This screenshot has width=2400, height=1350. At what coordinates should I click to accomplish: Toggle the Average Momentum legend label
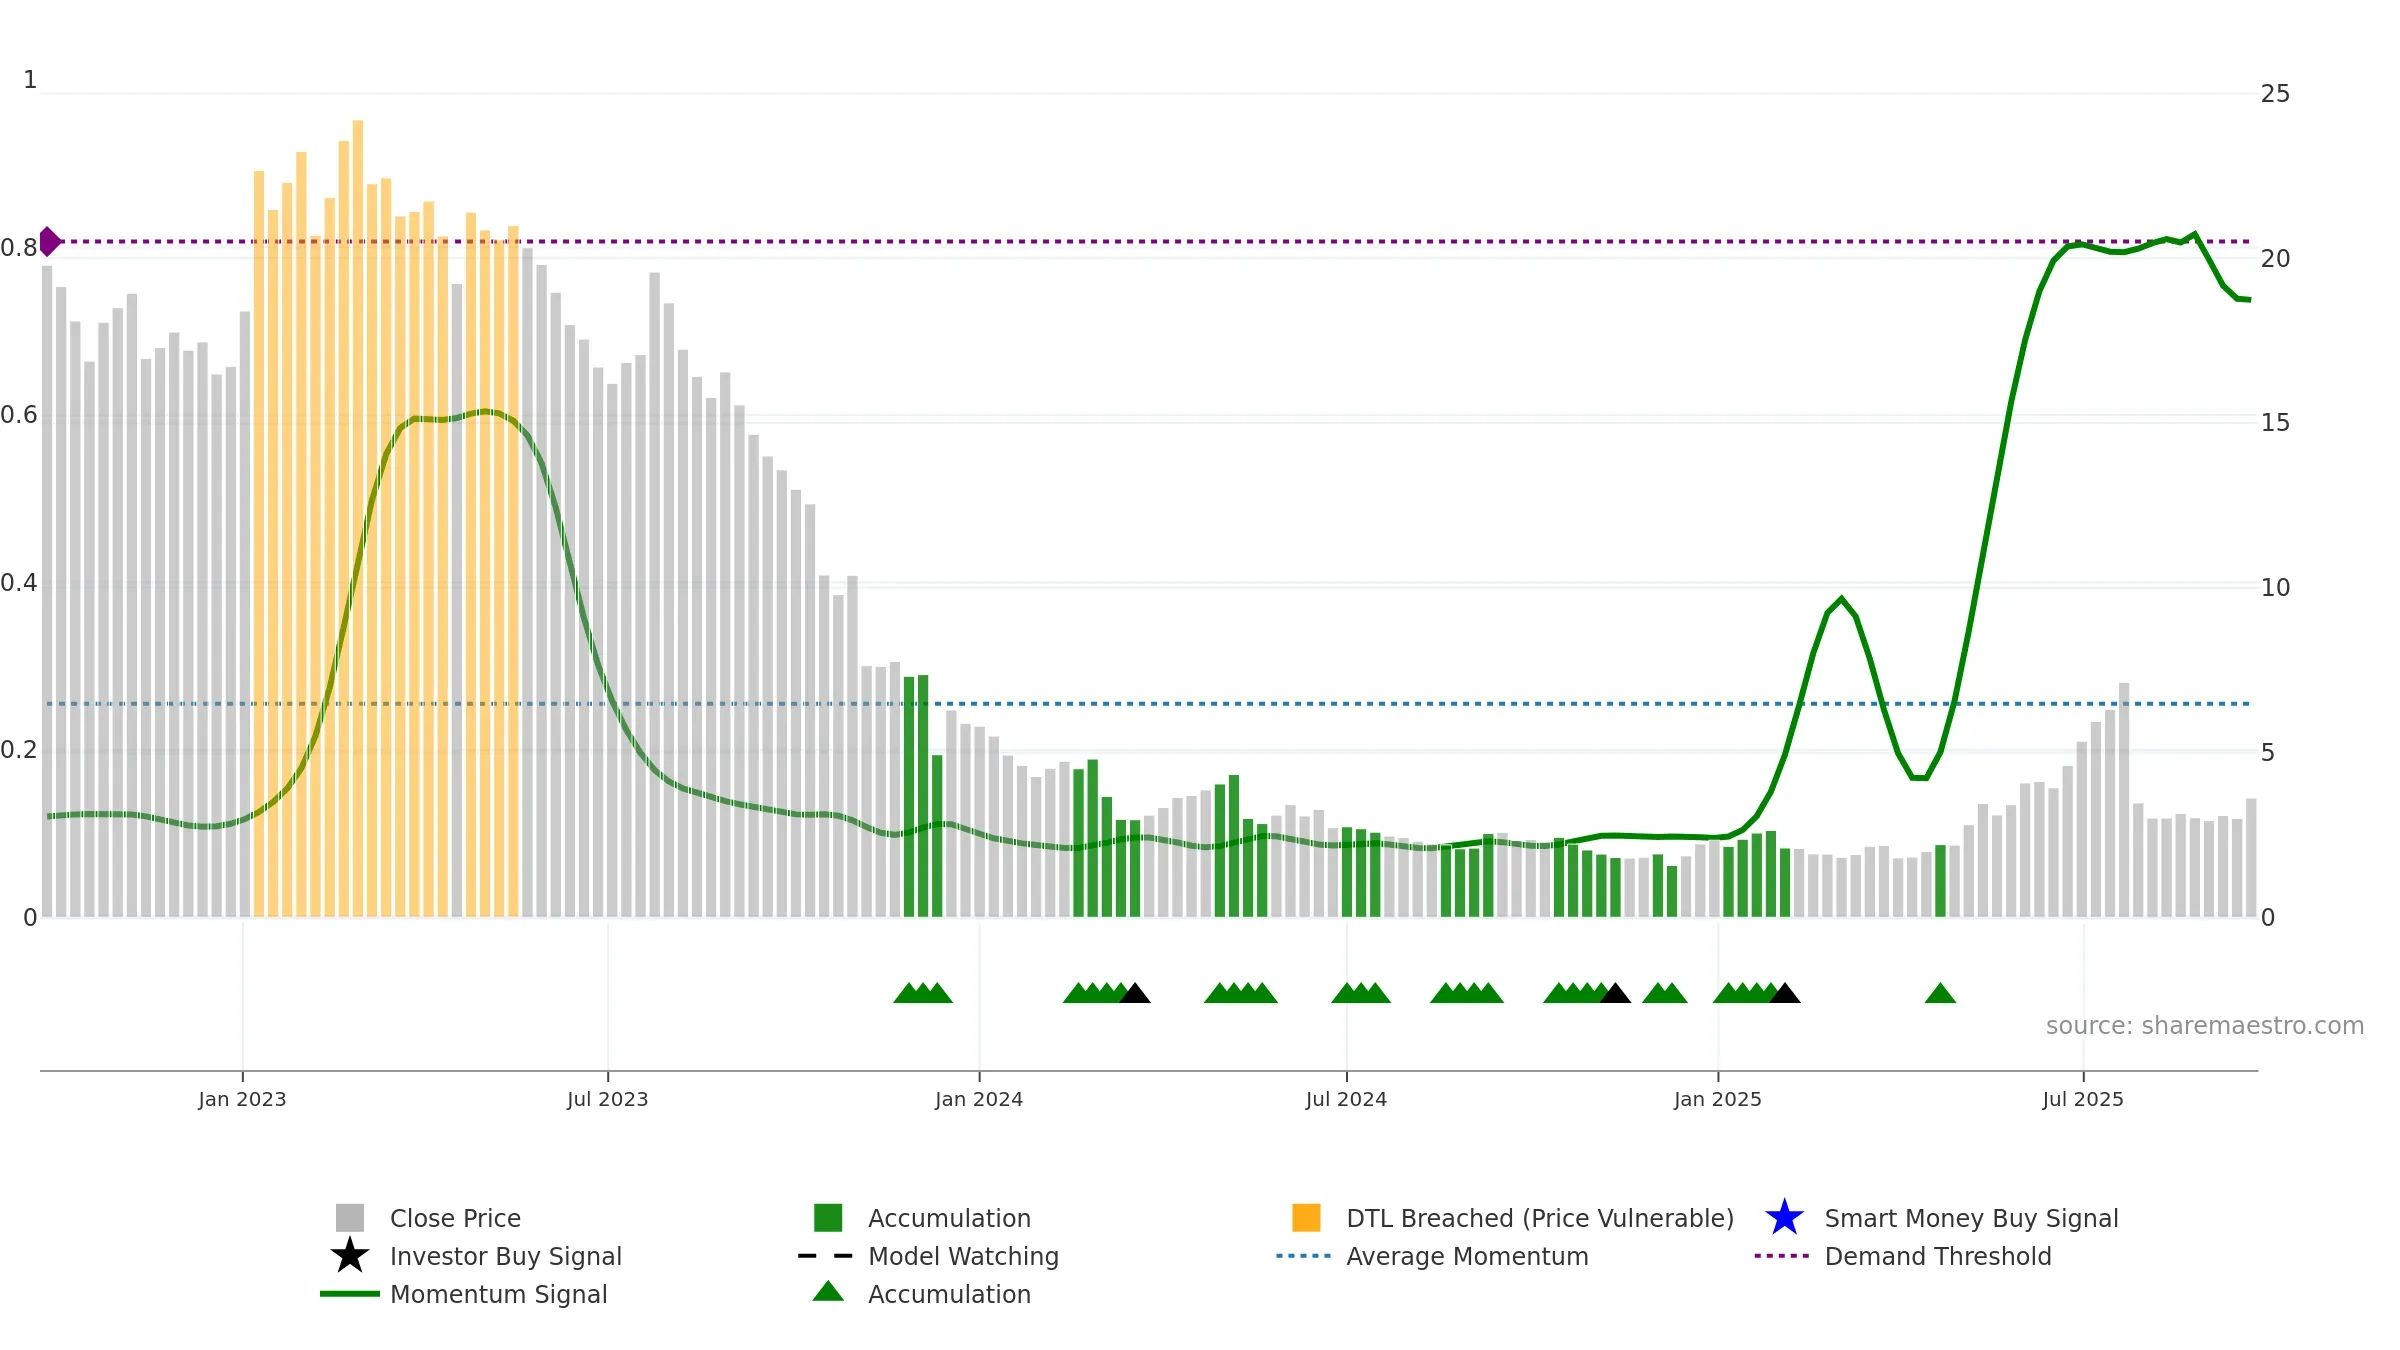[1467, 1256]
